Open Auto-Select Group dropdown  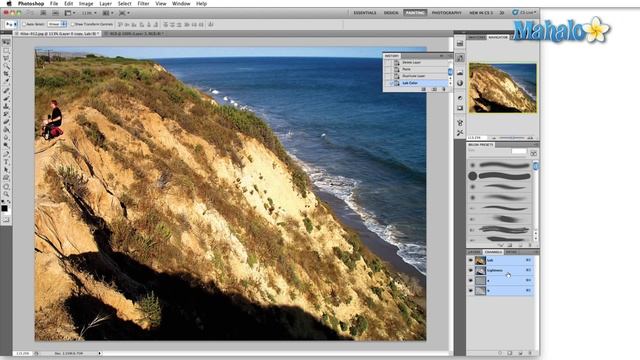tap(57, 24)
